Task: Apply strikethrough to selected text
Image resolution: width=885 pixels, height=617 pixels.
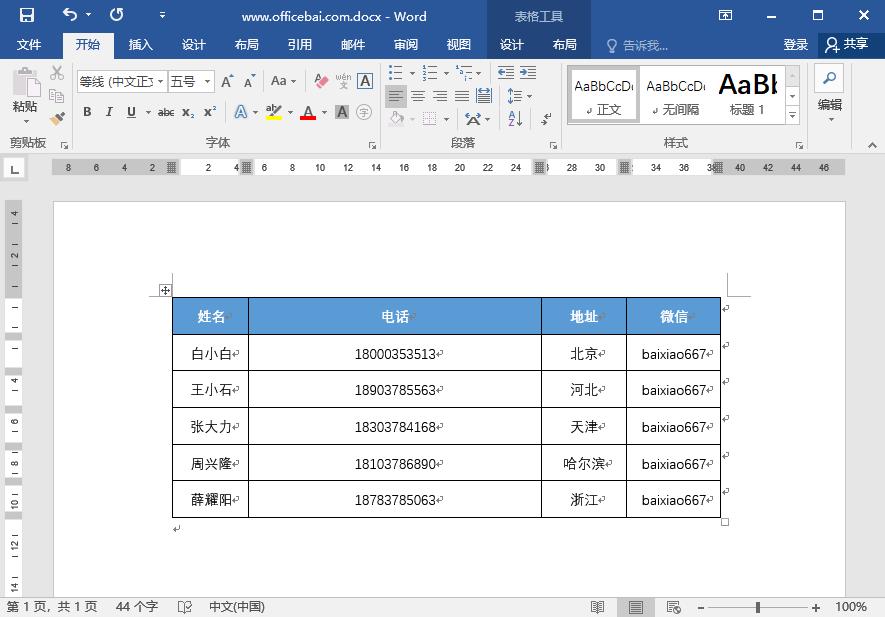Action: click(166, 111)
